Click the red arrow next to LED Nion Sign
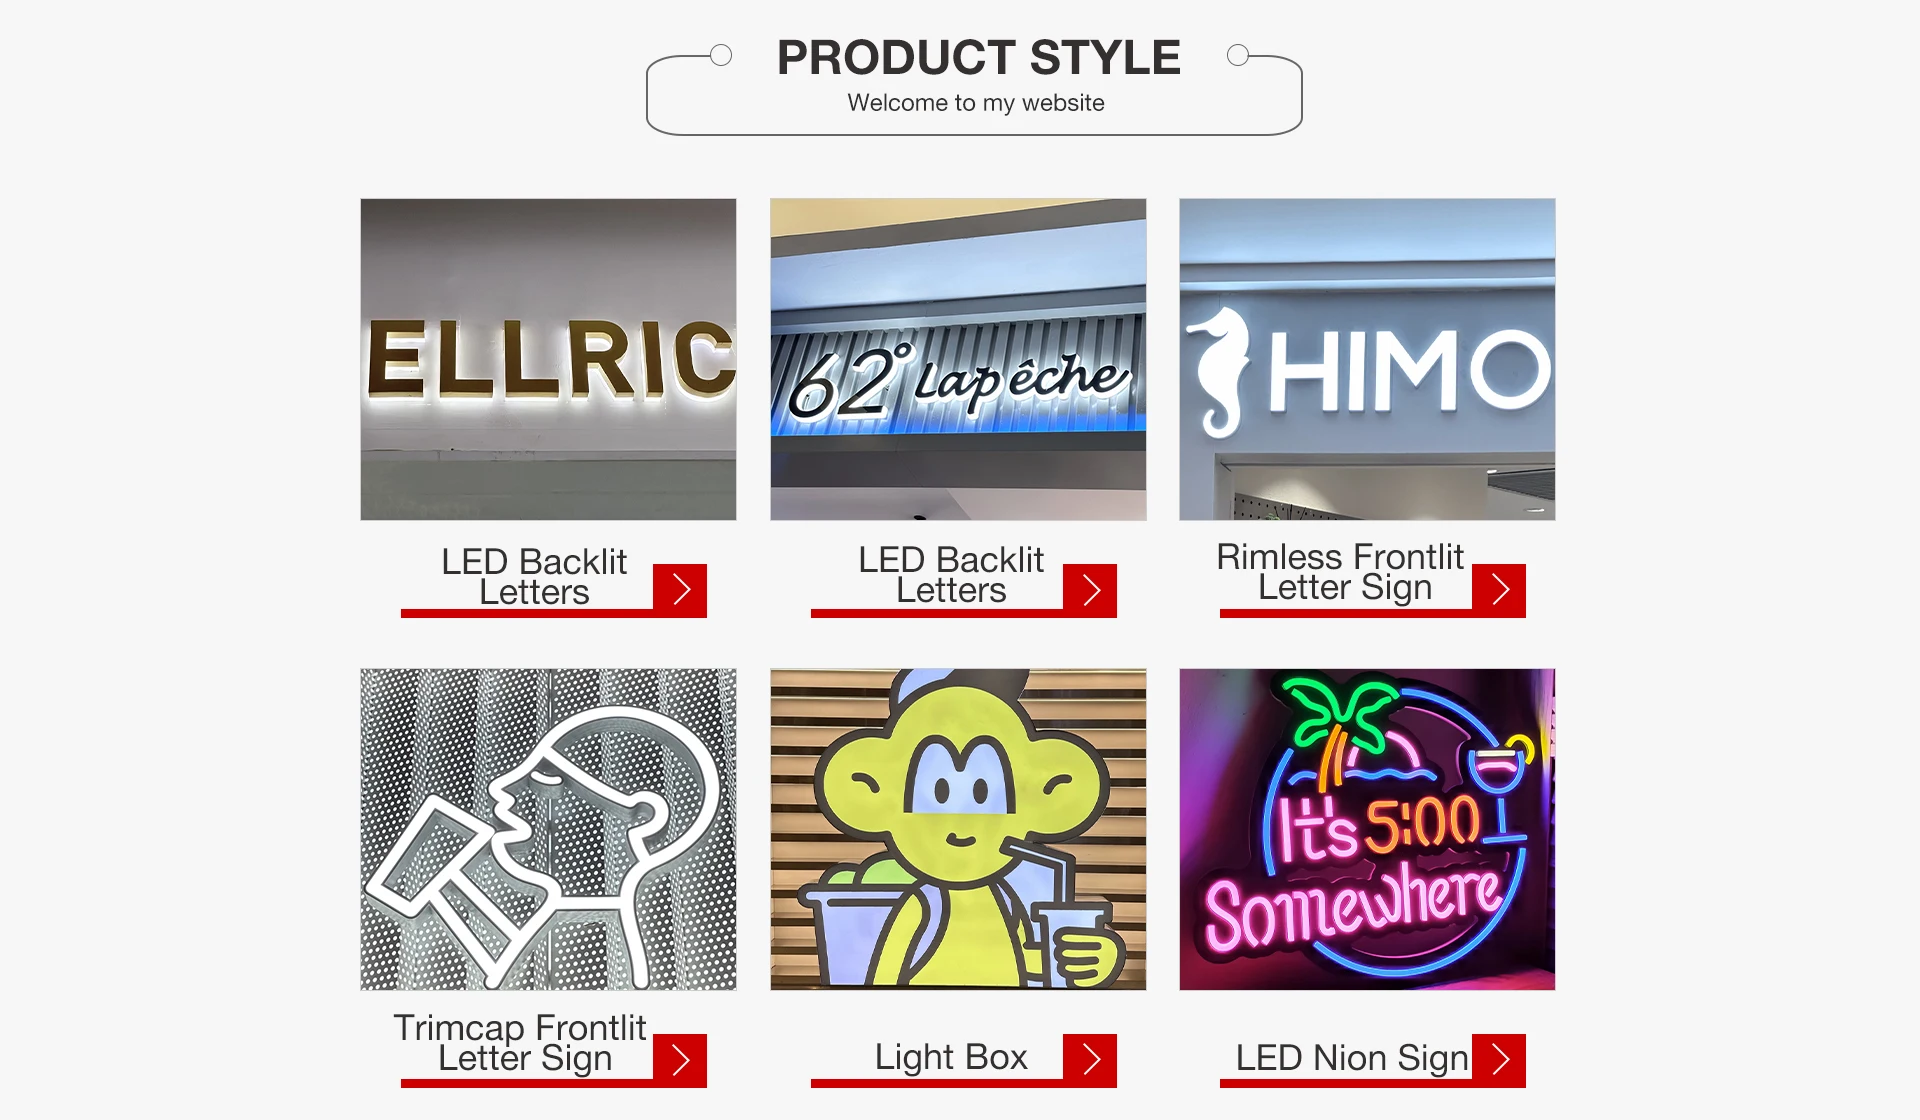Screen dimensions: 1920x1120 (1499, 1059)
